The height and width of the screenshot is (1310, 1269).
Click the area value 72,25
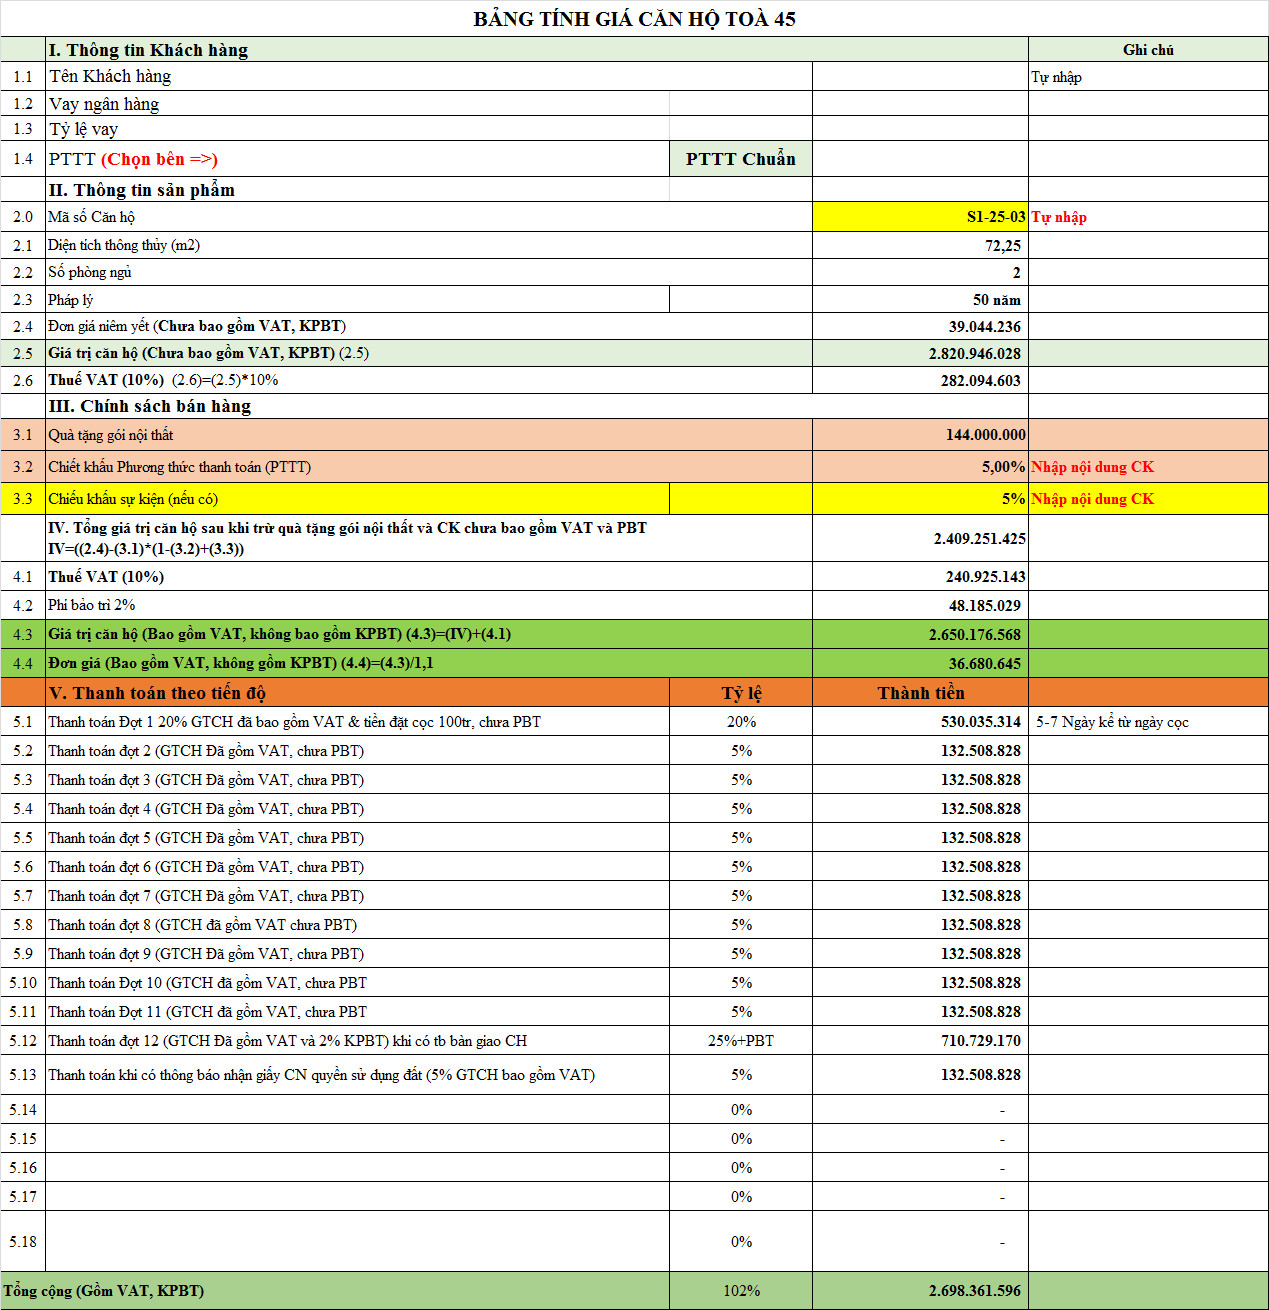1002,245
